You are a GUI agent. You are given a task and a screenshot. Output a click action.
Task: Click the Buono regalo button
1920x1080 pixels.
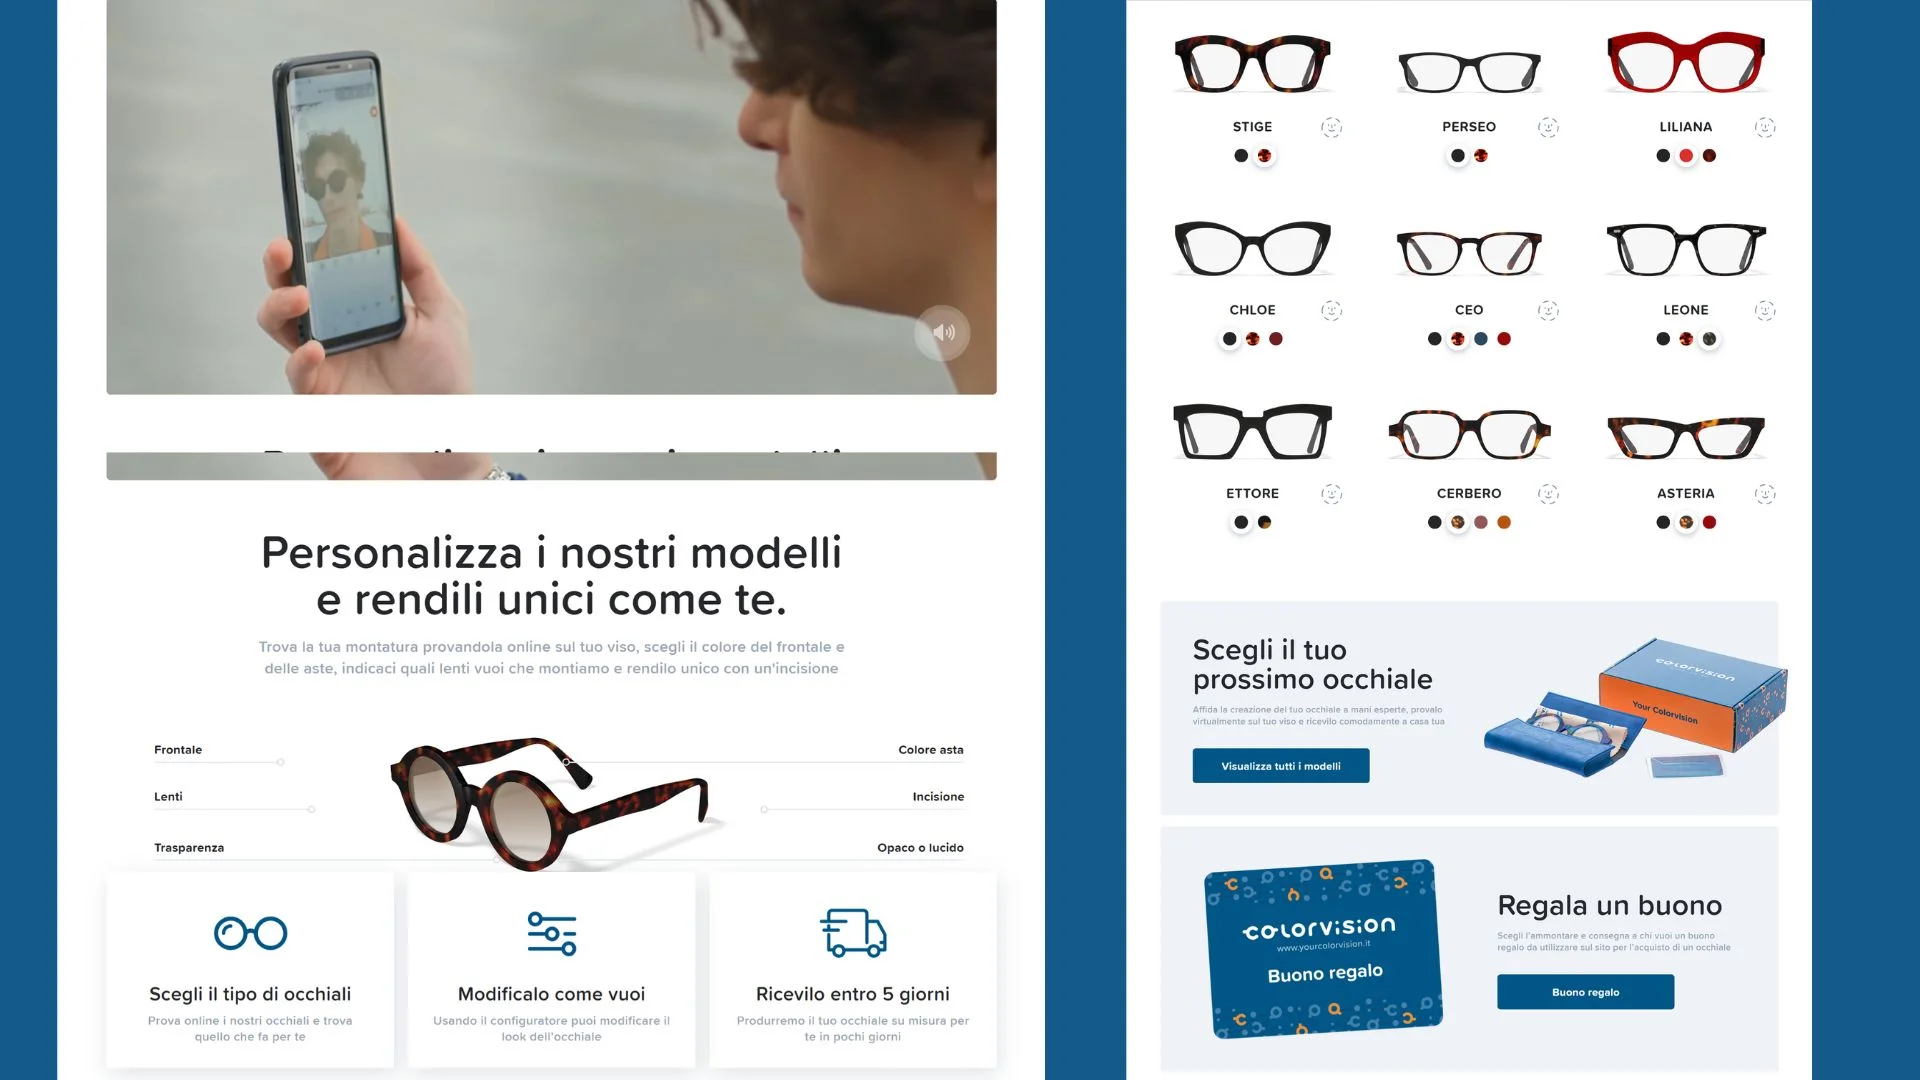(x=1585, y=992)
